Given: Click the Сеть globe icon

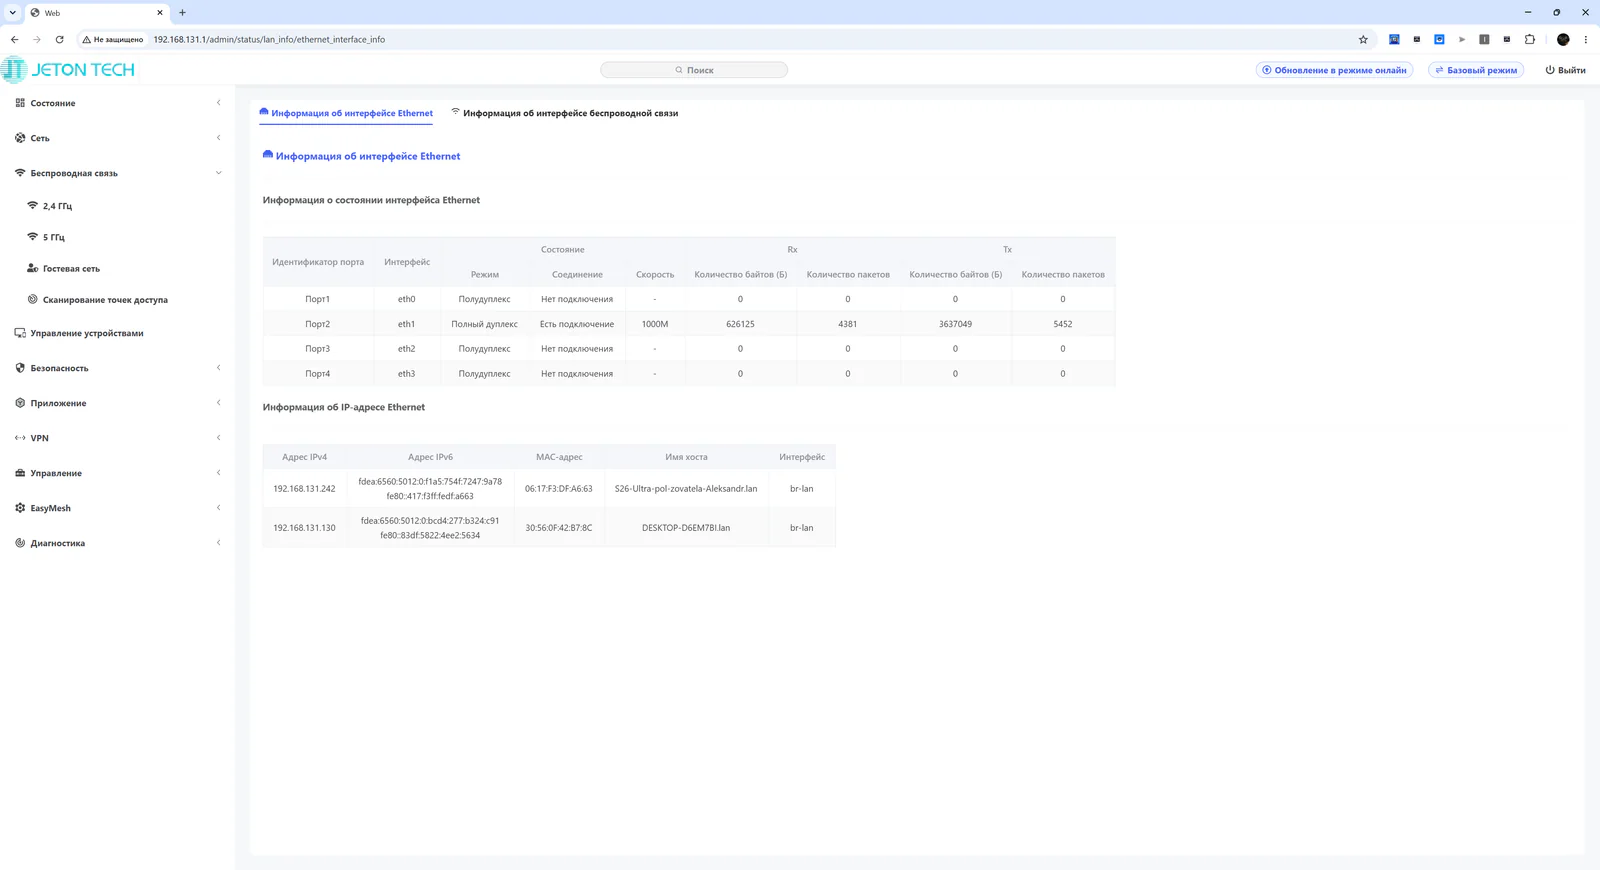Looking at the screenshot, I should coord(20,138).
